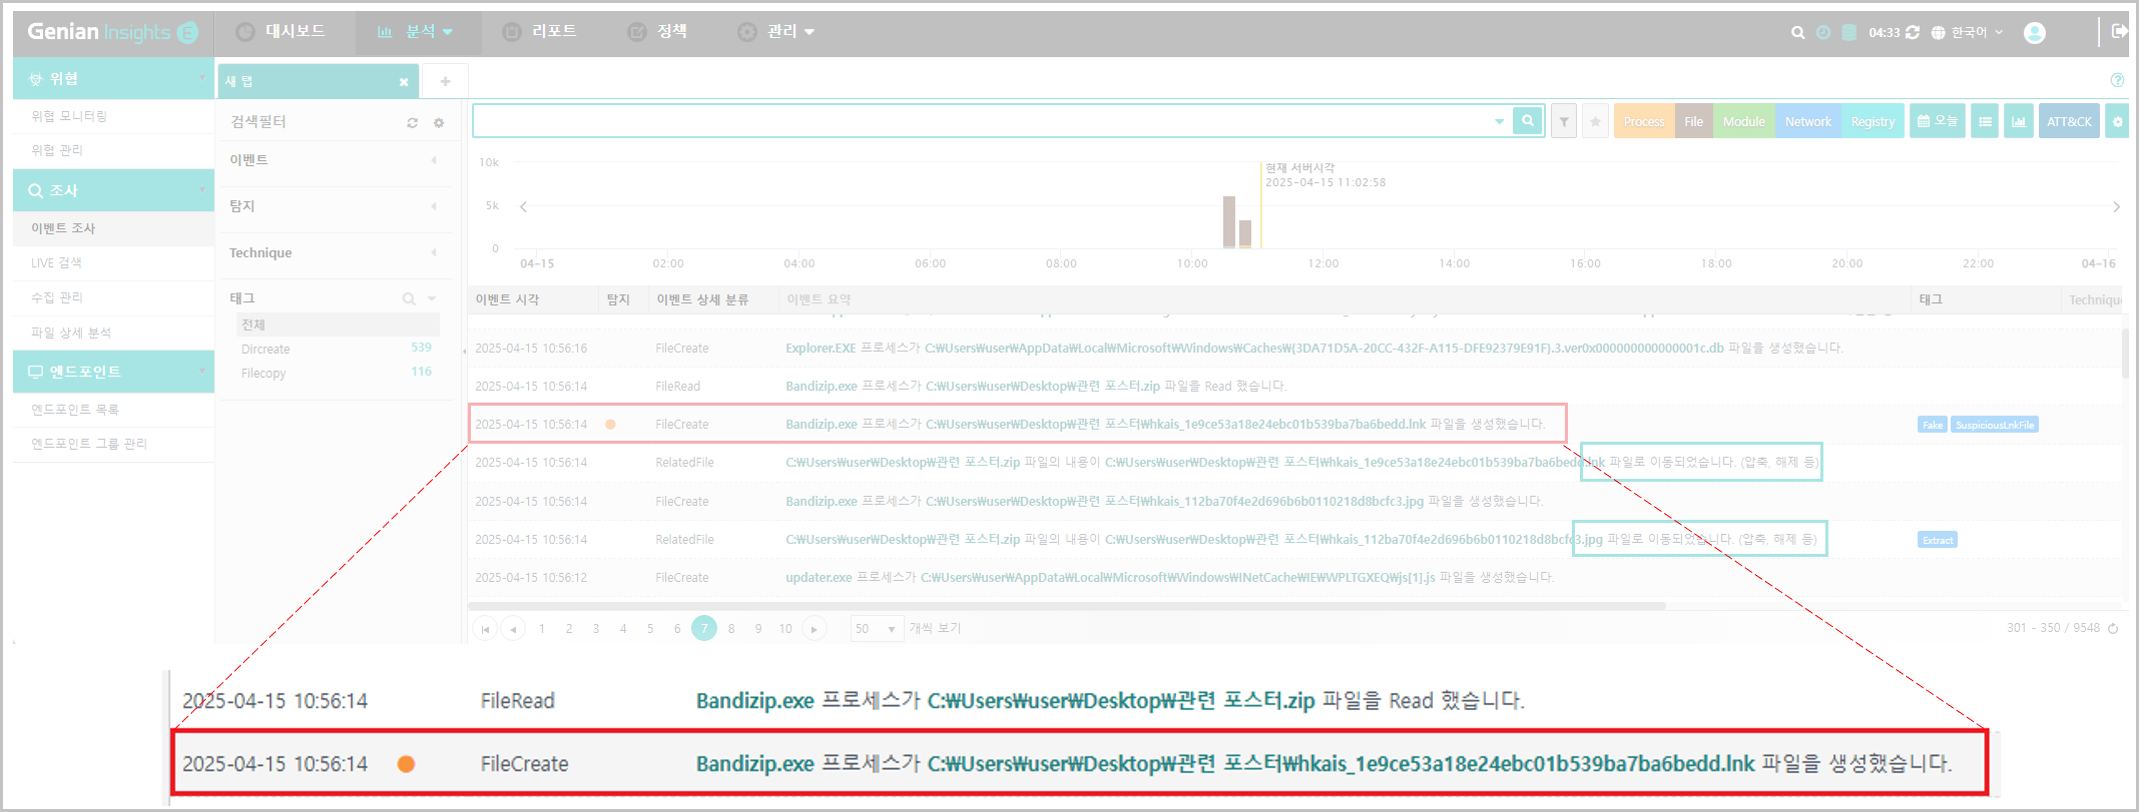Switch to list view icon
Screen dimensions: 2139x812
click(1985, 122)
